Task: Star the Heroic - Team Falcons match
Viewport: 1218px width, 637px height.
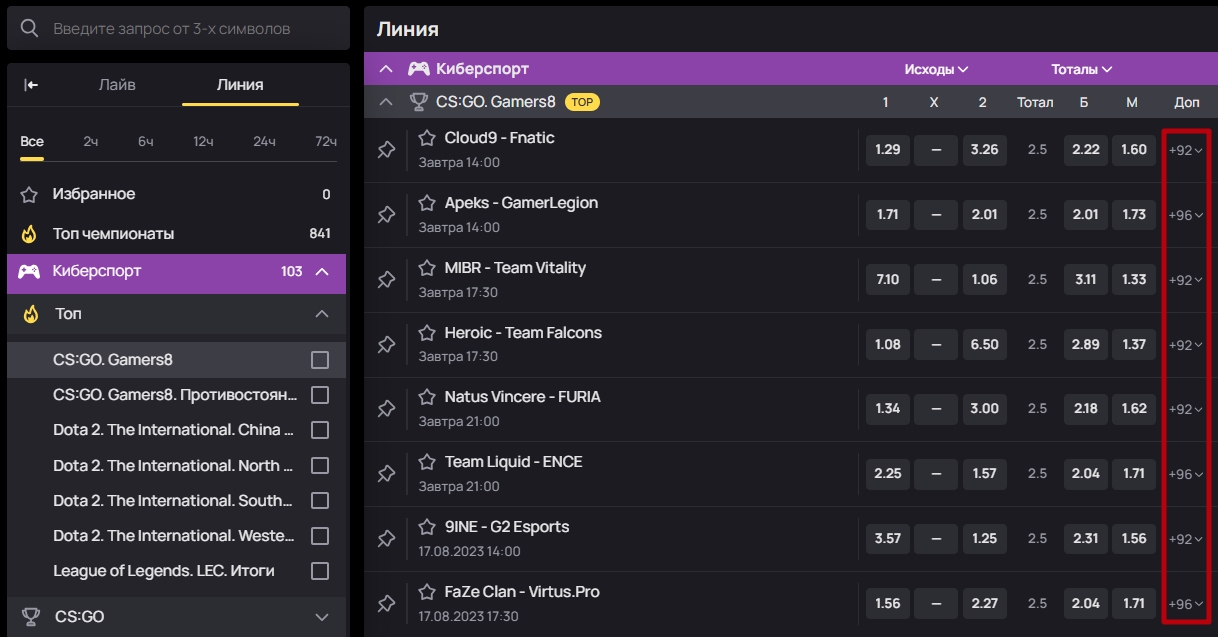Action: click(427, 333)
